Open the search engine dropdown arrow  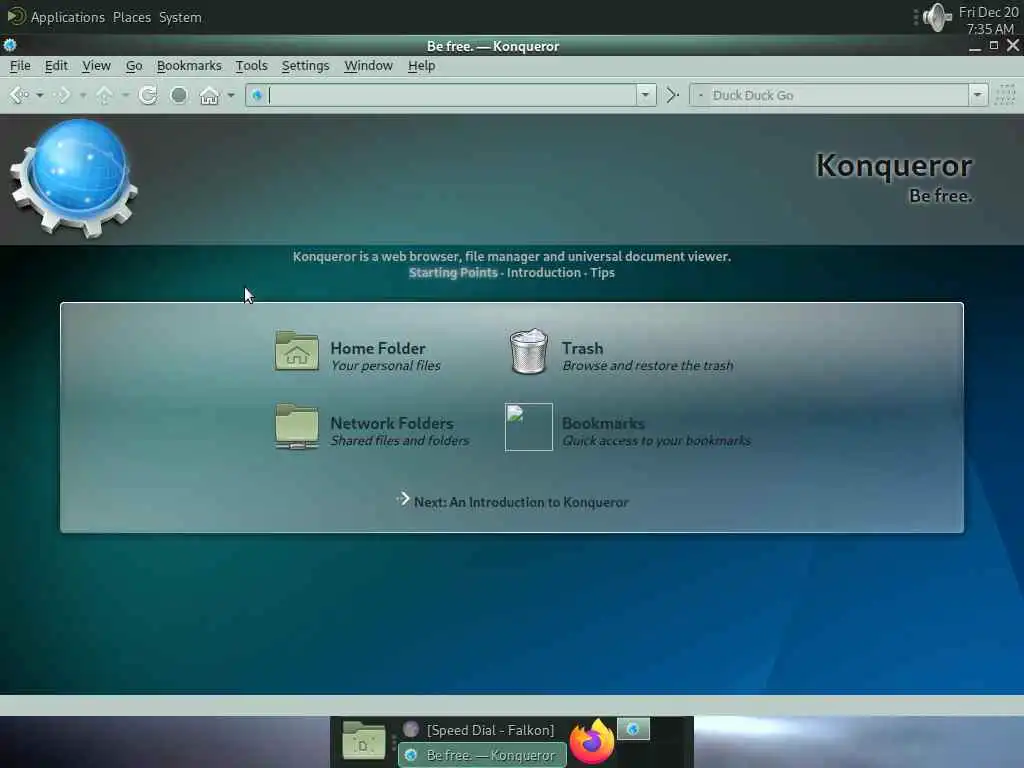pyautogui.click(x=978, y=95)
